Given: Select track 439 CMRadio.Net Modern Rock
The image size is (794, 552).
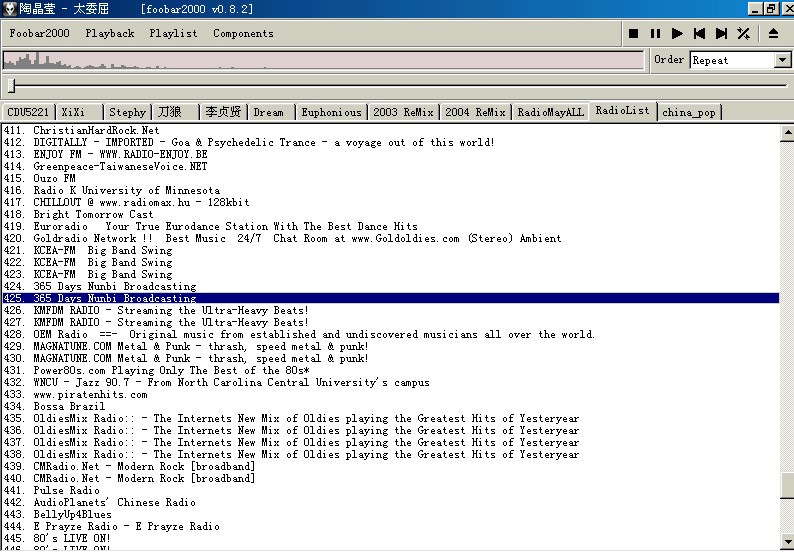Looking at the screenshot, I should [390, 466].
